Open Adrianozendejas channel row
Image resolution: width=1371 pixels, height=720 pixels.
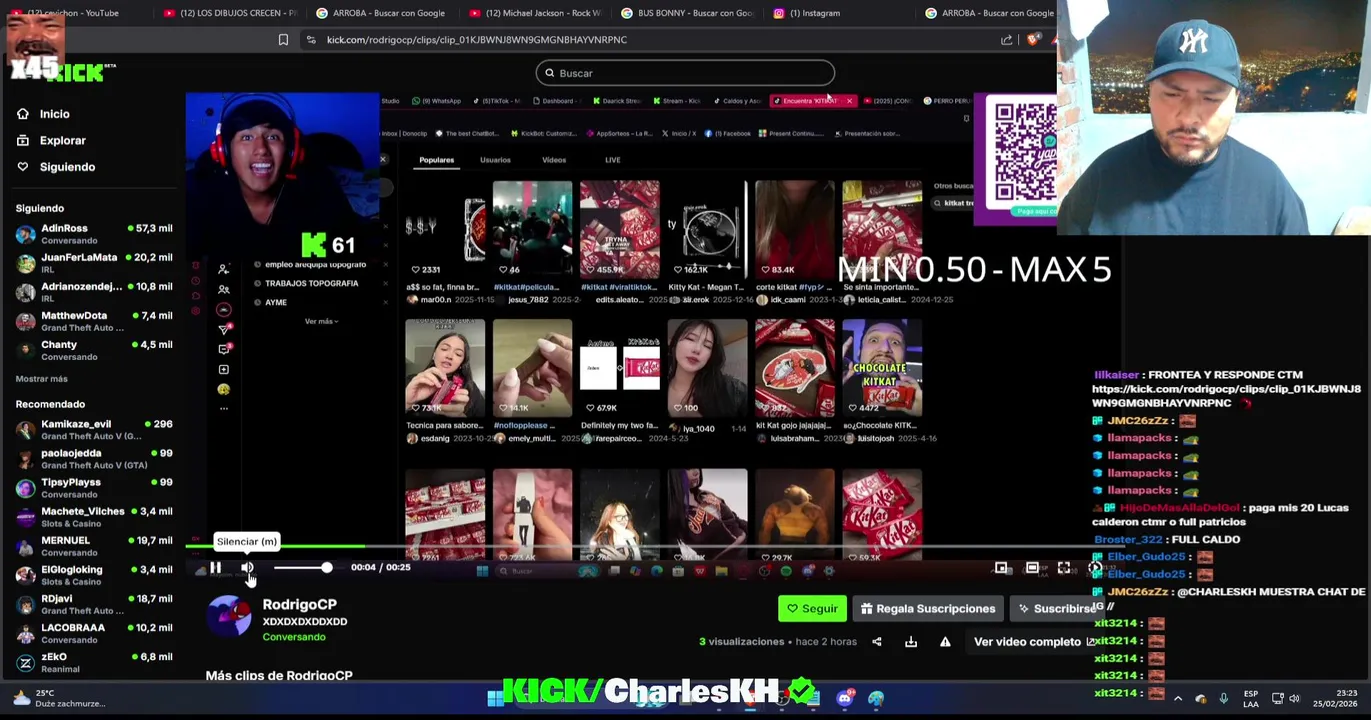94,292
